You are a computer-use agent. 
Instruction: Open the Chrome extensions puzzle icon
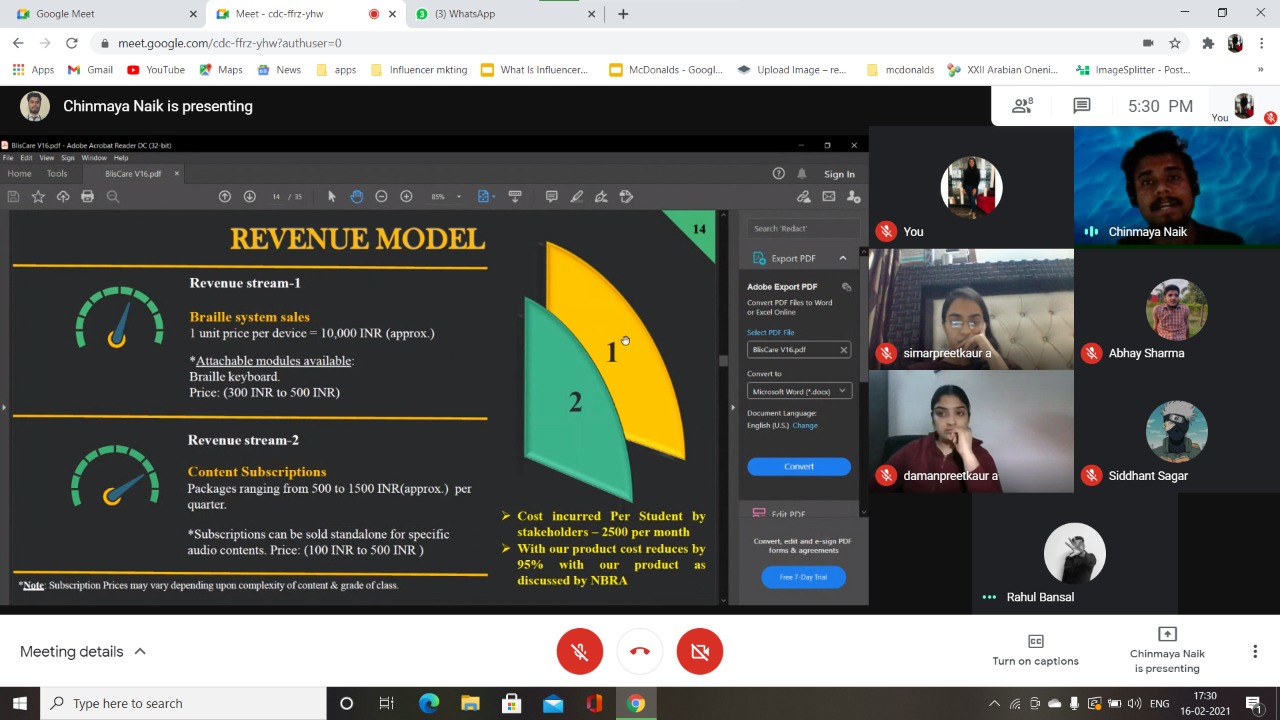pos(1208,43)
